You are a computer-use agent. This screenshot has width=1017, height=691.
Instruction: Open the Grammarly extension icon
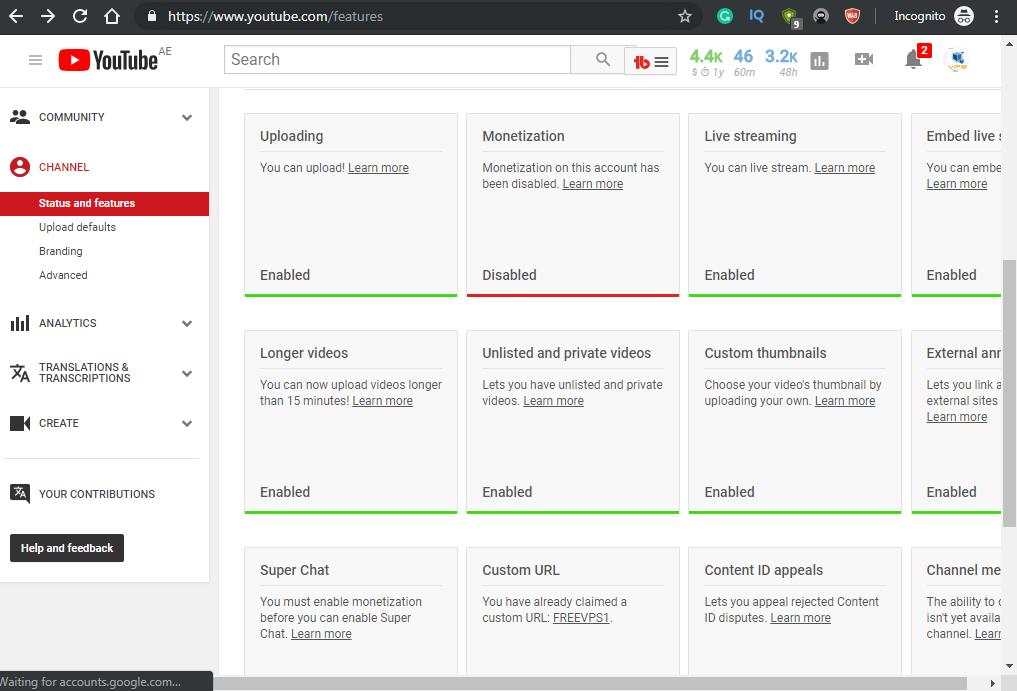pos(724,16)
